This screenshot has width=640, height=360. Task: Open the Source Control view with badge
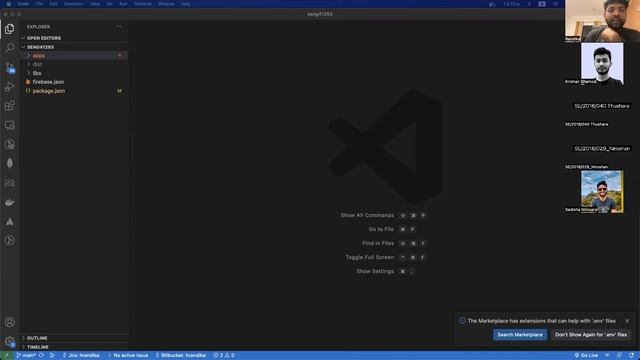tap(9, 67)
